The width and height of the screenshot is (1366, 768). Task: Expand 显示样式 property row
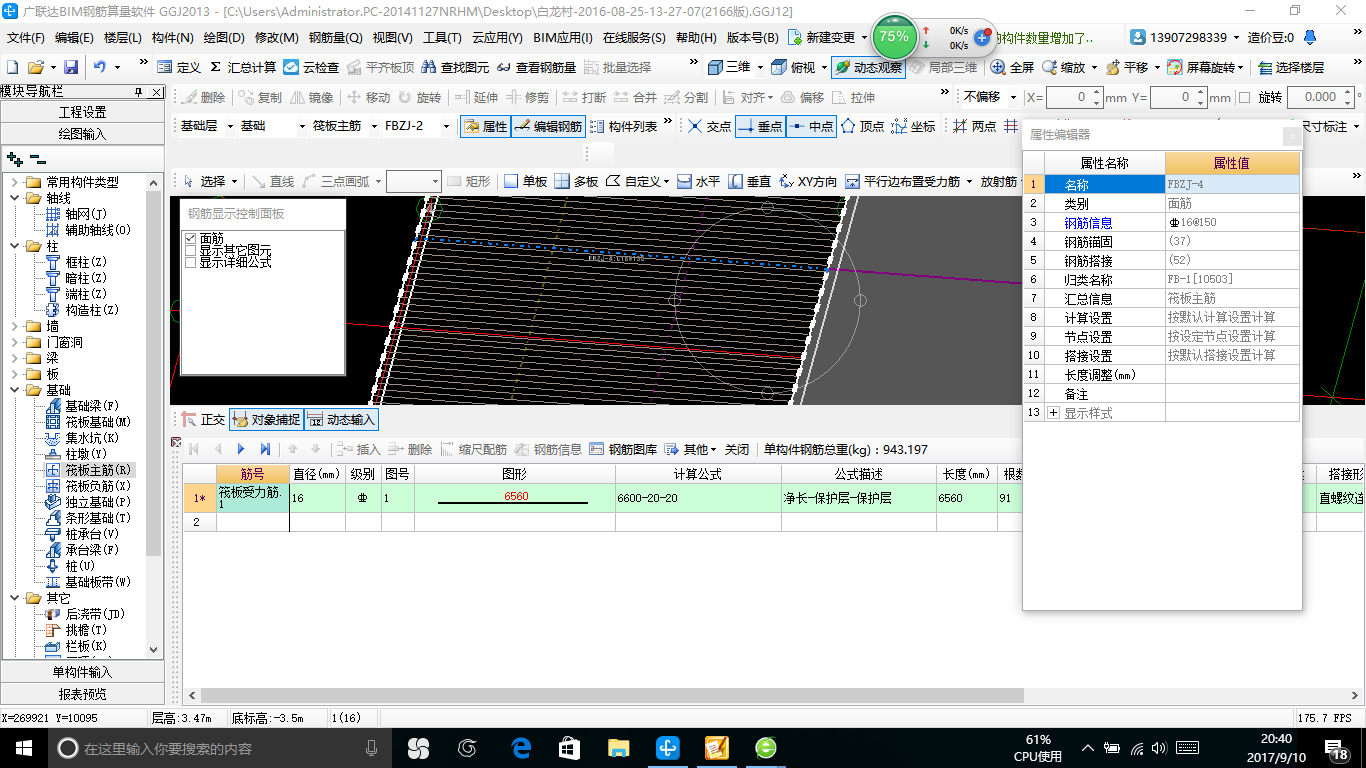pyautogui.click(x=1053, y=413)
